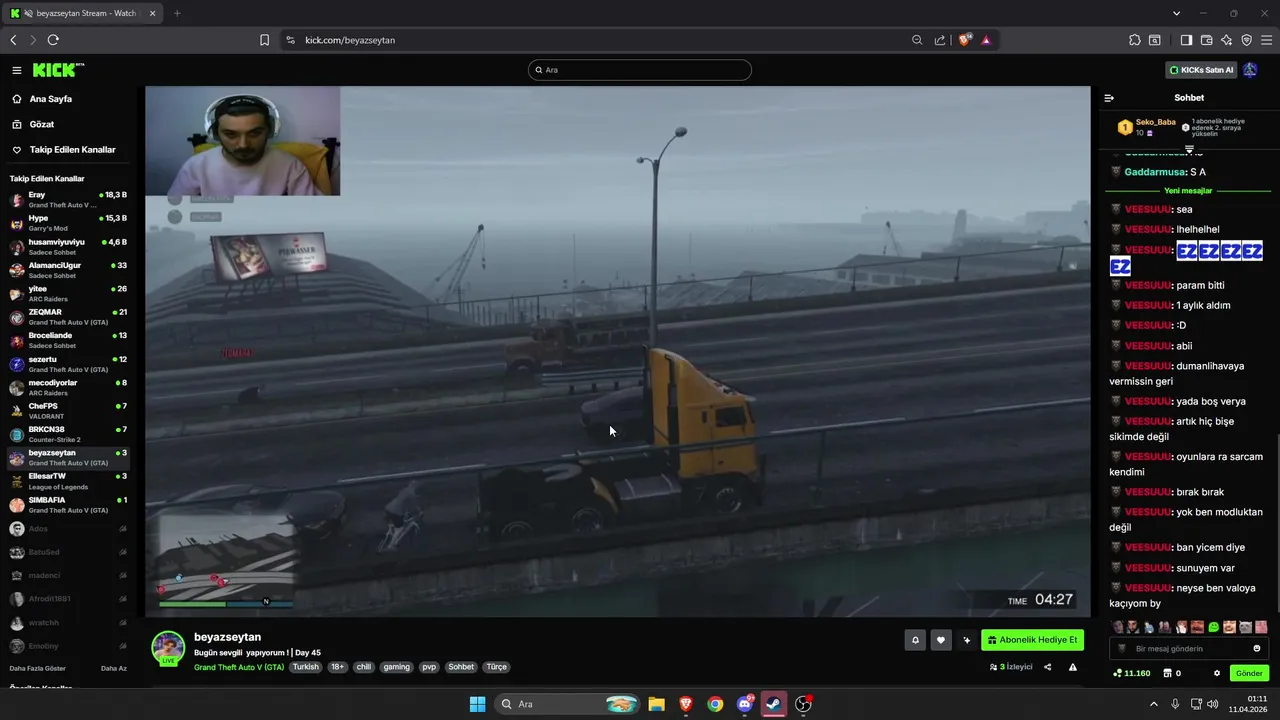The width and height of the screenshot is (1280, 720).
Task: Open chat settings gear icon
Action: [x=1217, y=673]
